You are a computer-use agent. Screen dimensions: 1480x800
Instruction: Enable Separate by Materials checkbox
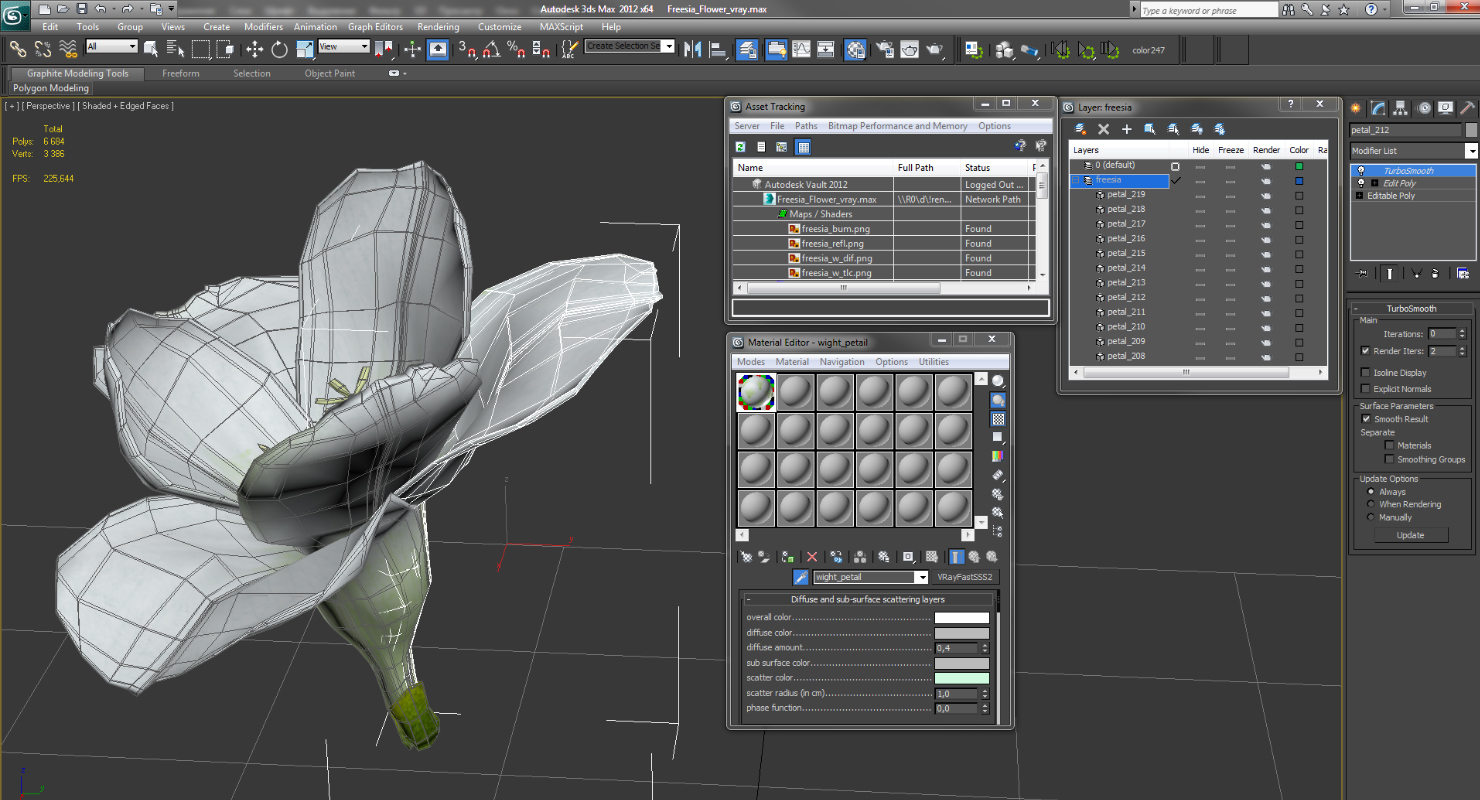tap(1389, 446)
